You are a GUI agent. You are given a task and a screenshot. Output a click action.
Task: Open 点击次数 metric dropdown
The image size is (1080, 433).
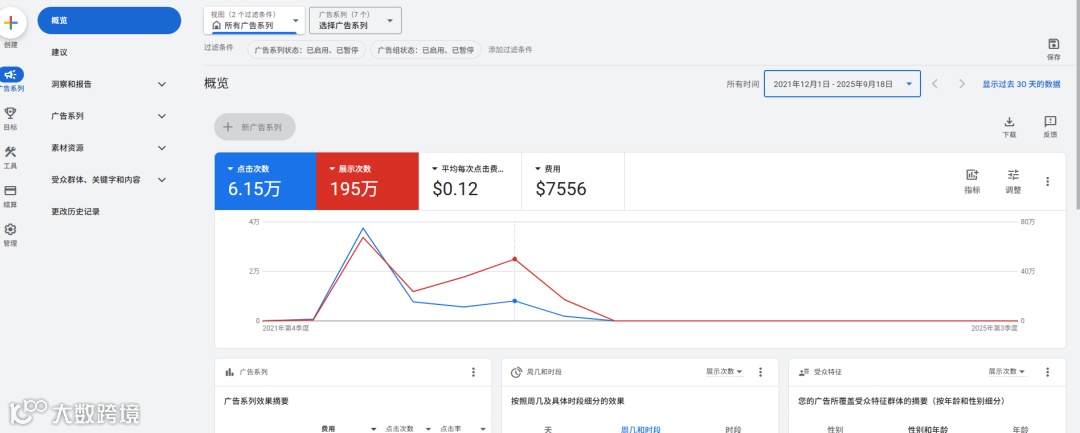click(x=249, y=169)
